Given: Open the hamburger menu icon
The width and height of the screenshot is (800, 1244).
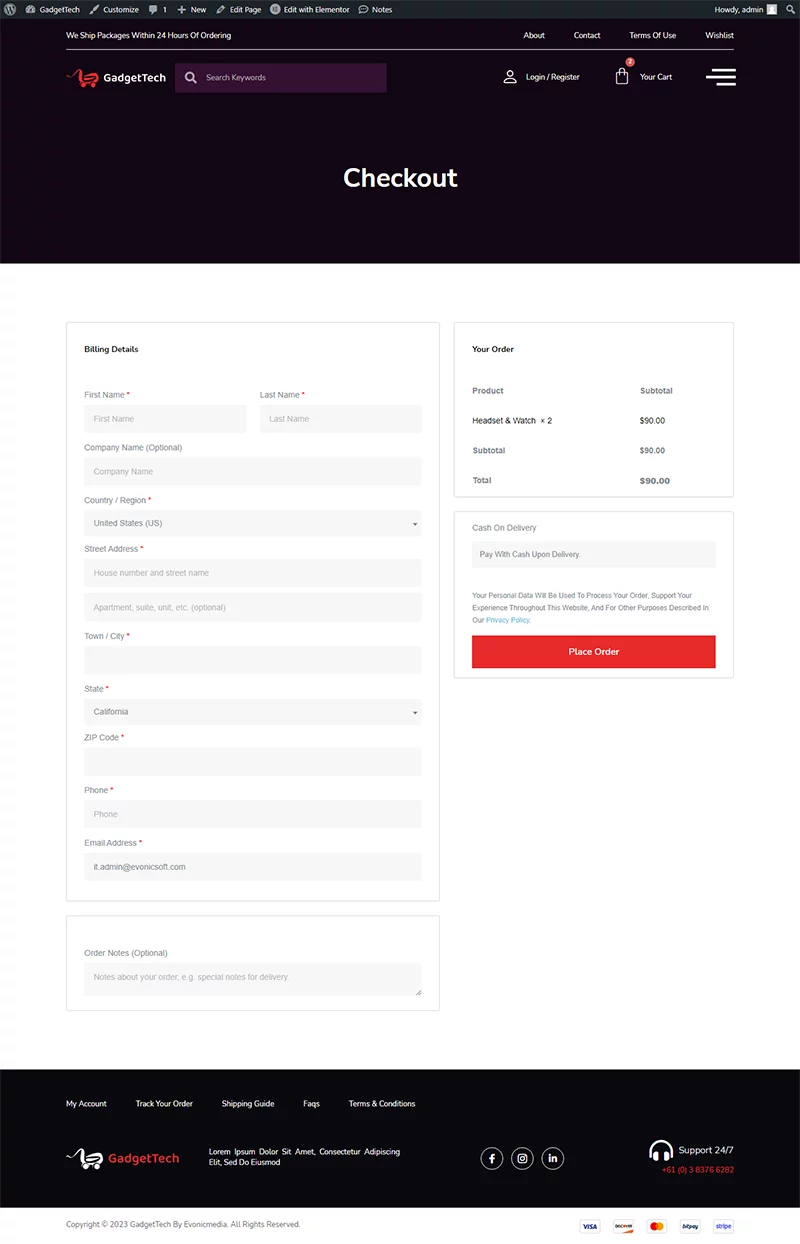Looking at the screenshot, I should (x=720, y=77).
